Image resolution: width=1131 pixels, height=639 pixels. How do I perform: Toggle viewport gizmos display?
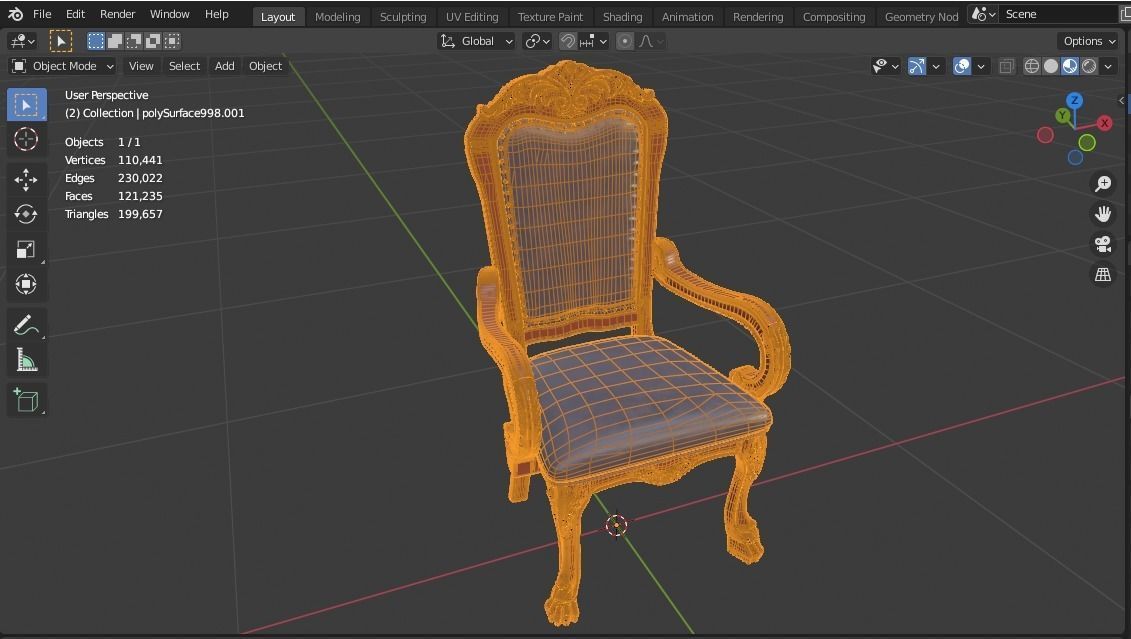click(x=916, y=66)
